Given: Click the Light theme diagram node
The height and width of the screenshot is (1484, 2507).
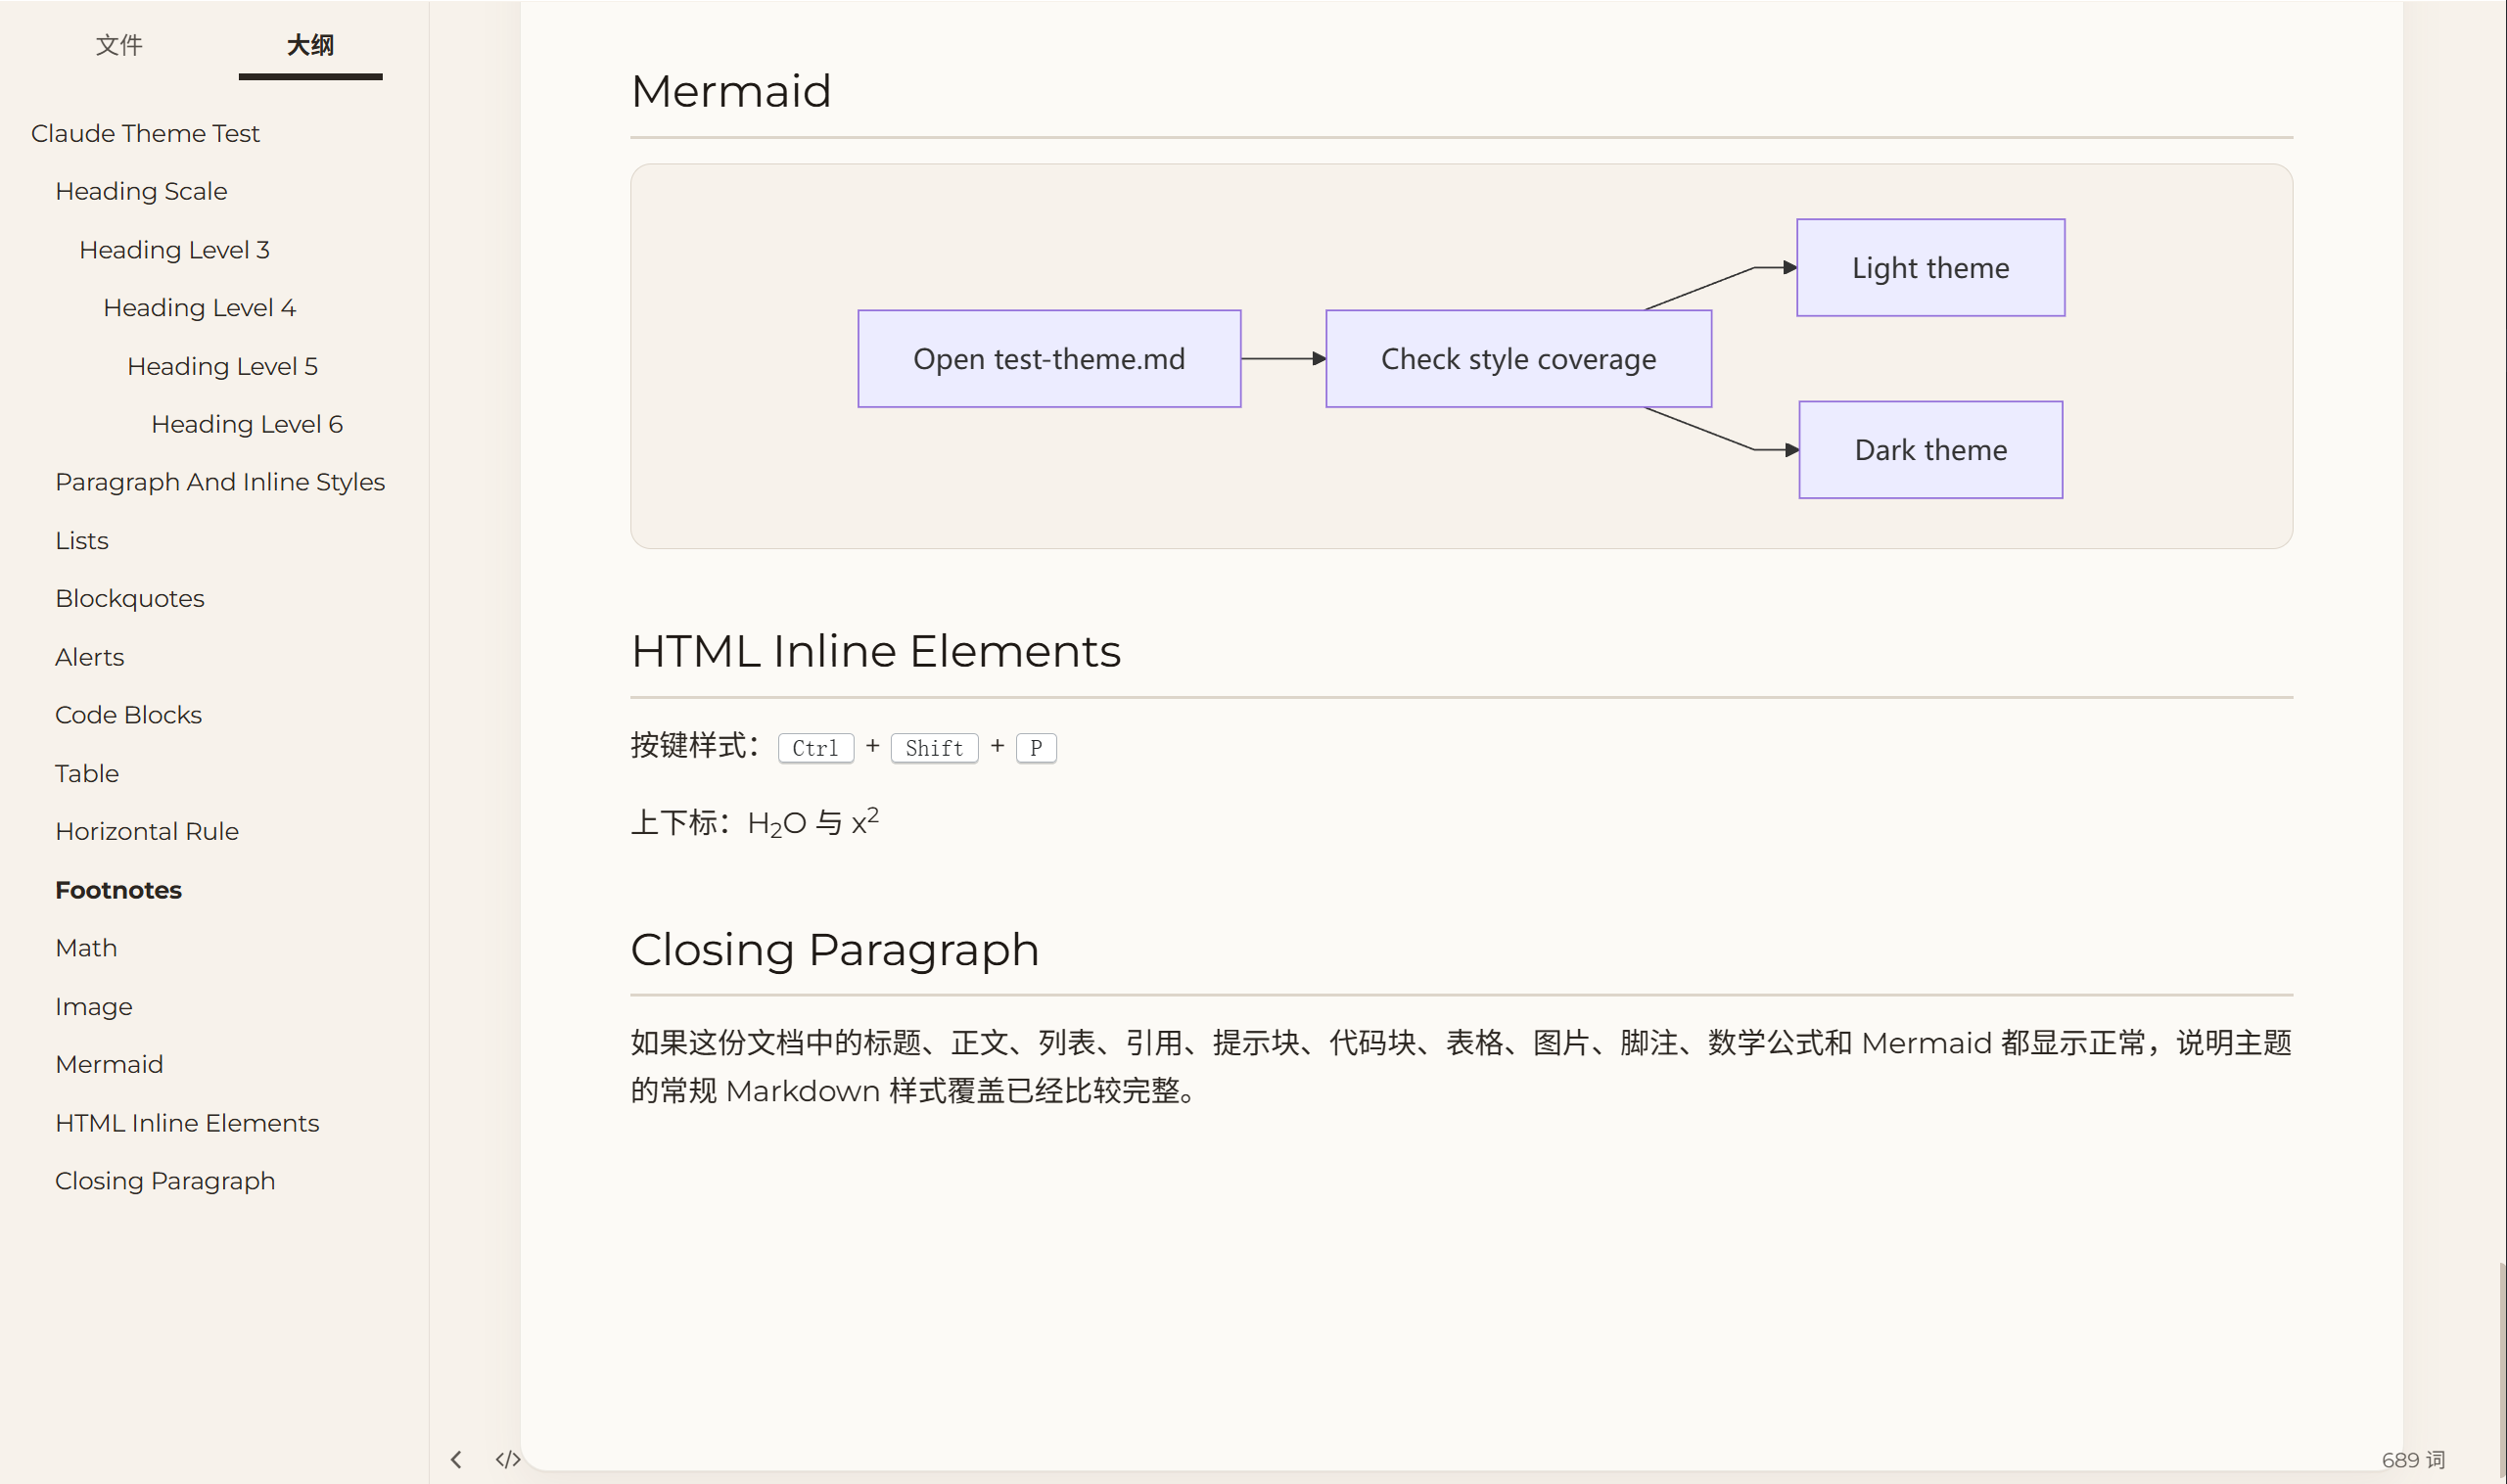Looking at the screenshot, I should point(1930,268).
